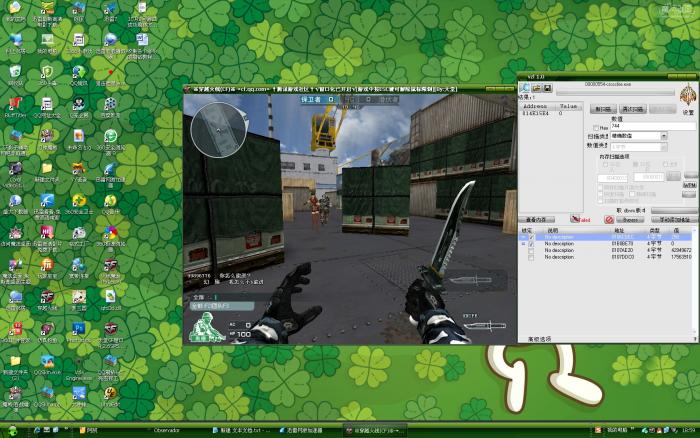Click the Address column header in results
This screenshot has height=438, width=700.
pyautogui.click(x=535, y=106)
